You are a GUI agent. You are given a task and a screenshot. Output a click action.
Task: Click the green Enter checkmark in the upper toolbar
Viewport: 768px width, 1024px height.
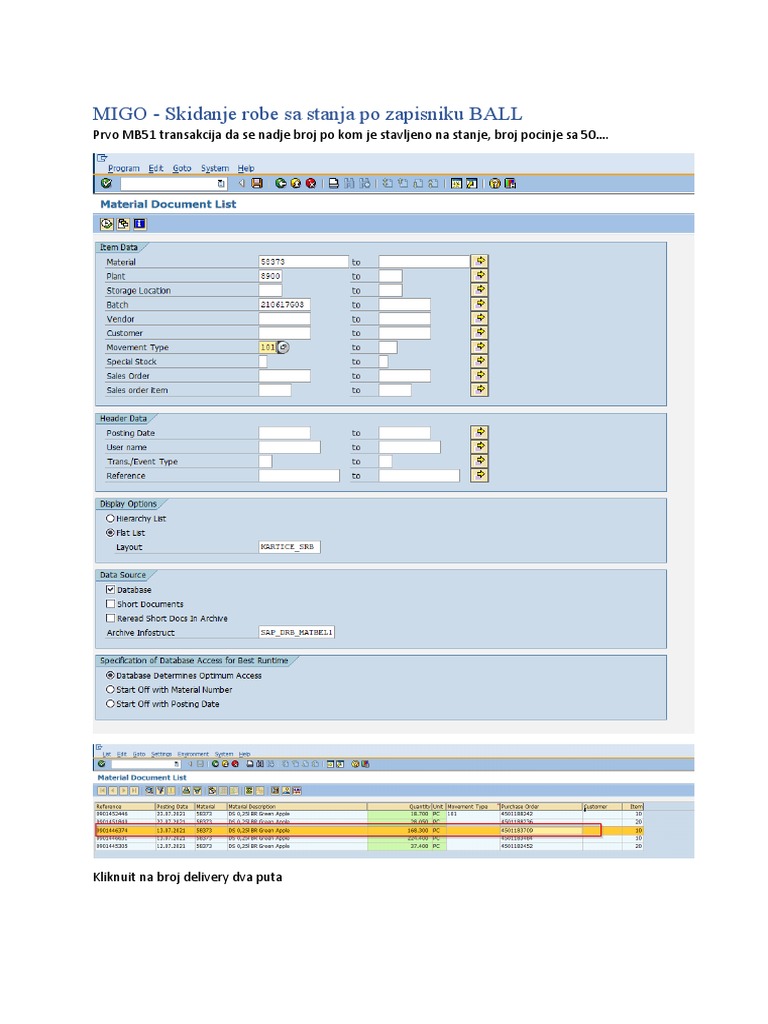106,183
